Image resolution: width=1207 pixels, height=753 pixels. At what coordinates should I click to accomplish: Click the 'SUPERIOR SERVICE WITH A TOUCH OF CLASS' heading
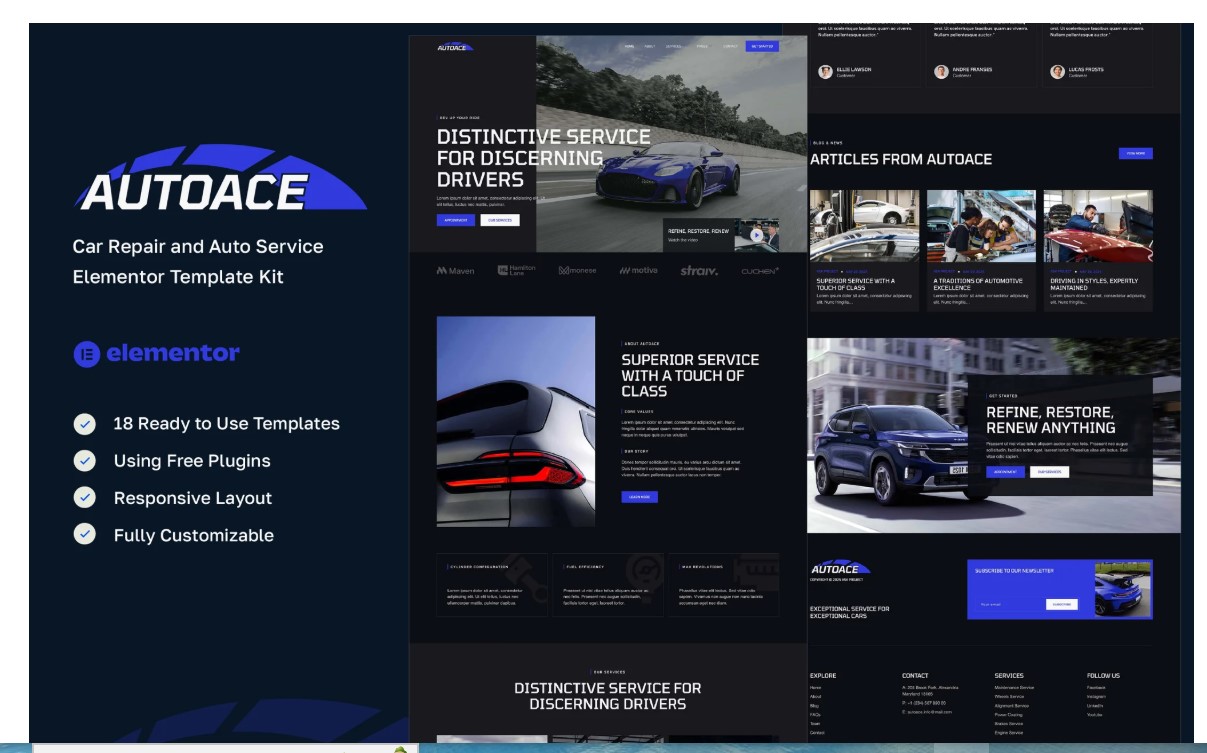click(x=690, y=376)
